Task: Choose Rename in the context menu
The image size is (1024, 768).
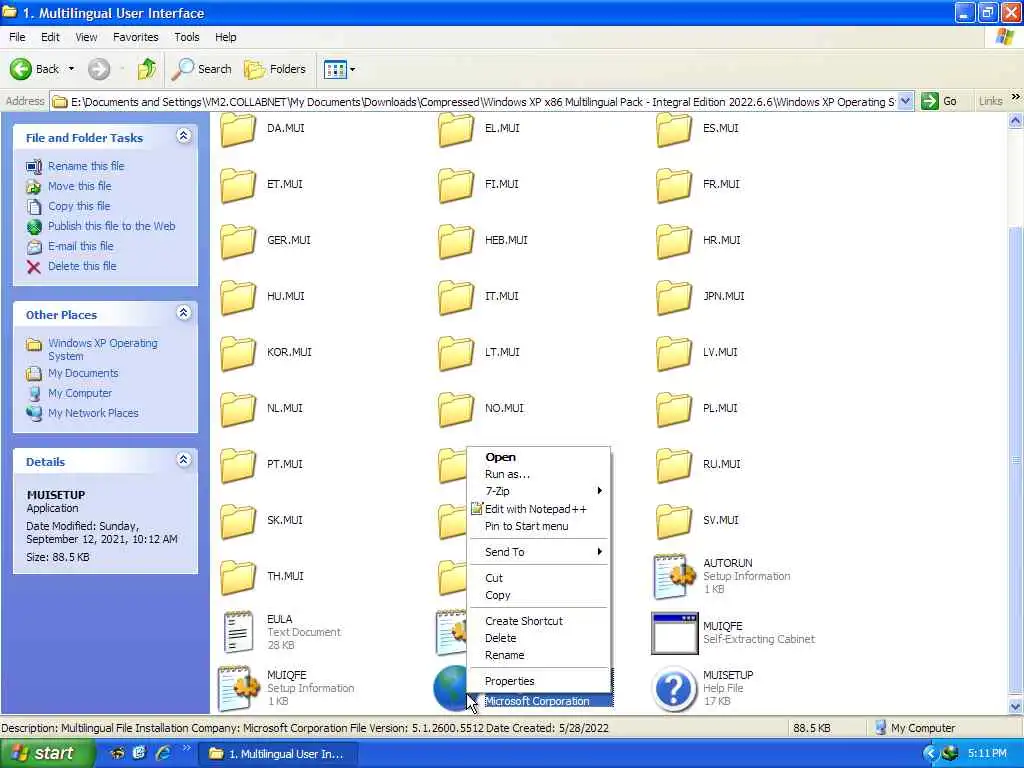Action: coord(539,655)
